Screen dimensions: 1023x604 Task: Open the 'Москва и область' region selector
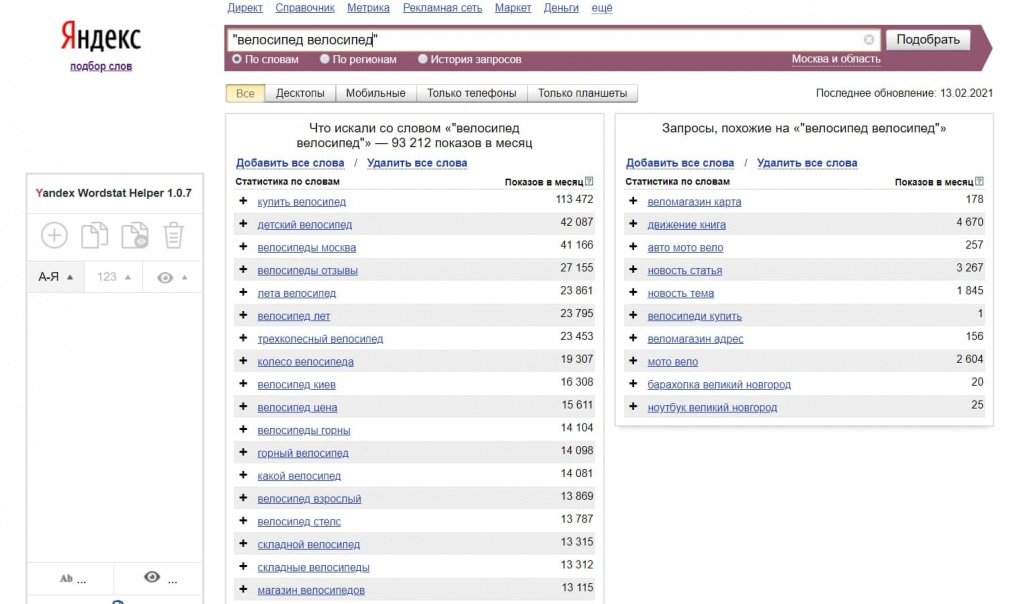coord(836,59)
